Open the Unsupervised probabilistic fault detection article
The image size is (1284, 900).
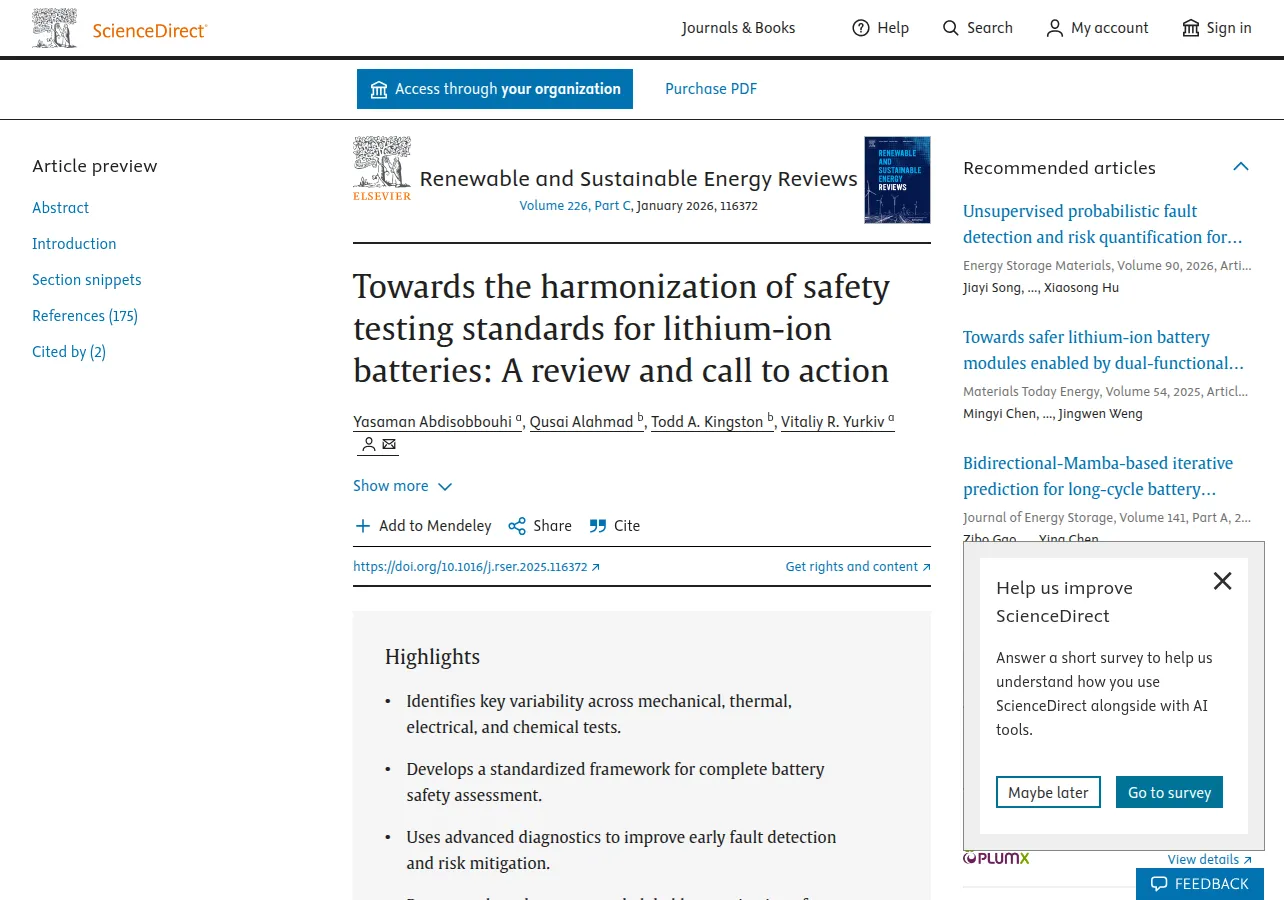[x=1103, y=224]
